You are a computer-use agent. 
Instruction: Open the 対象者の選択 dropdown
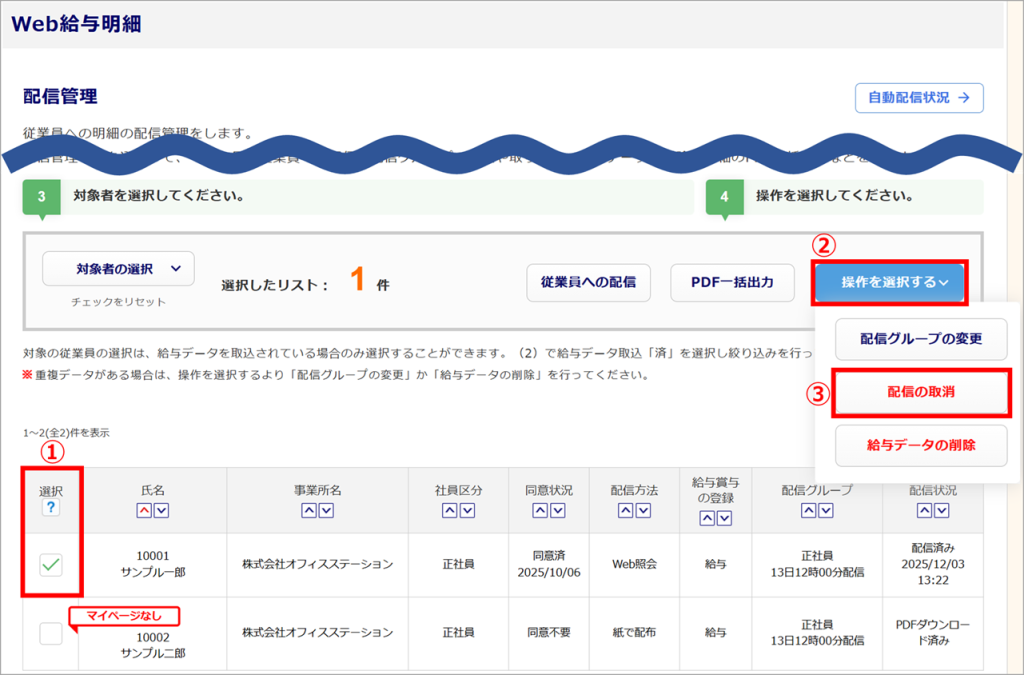[118, 268]
